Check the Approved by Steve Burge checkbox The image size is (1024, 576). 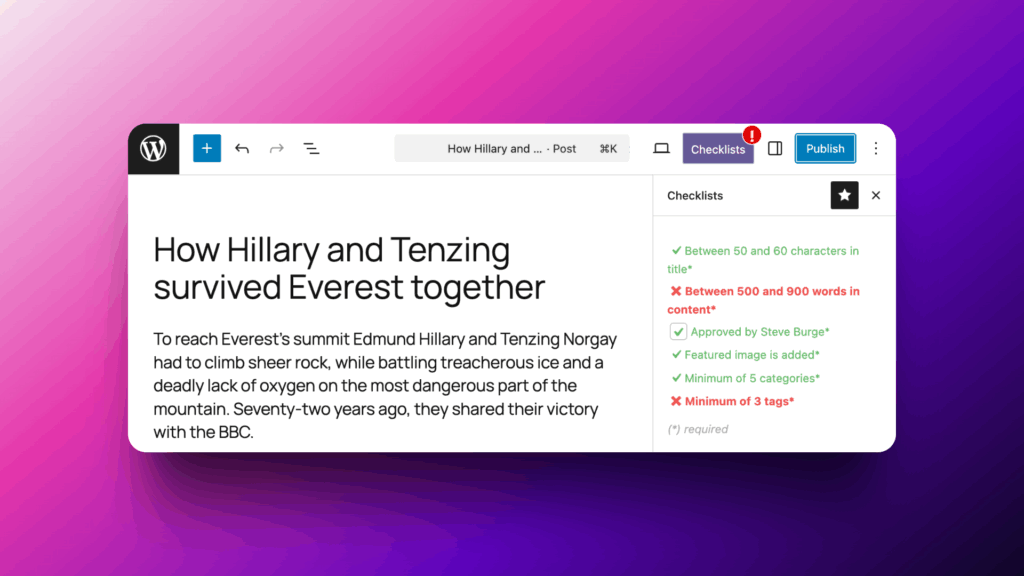click(678, 332)
